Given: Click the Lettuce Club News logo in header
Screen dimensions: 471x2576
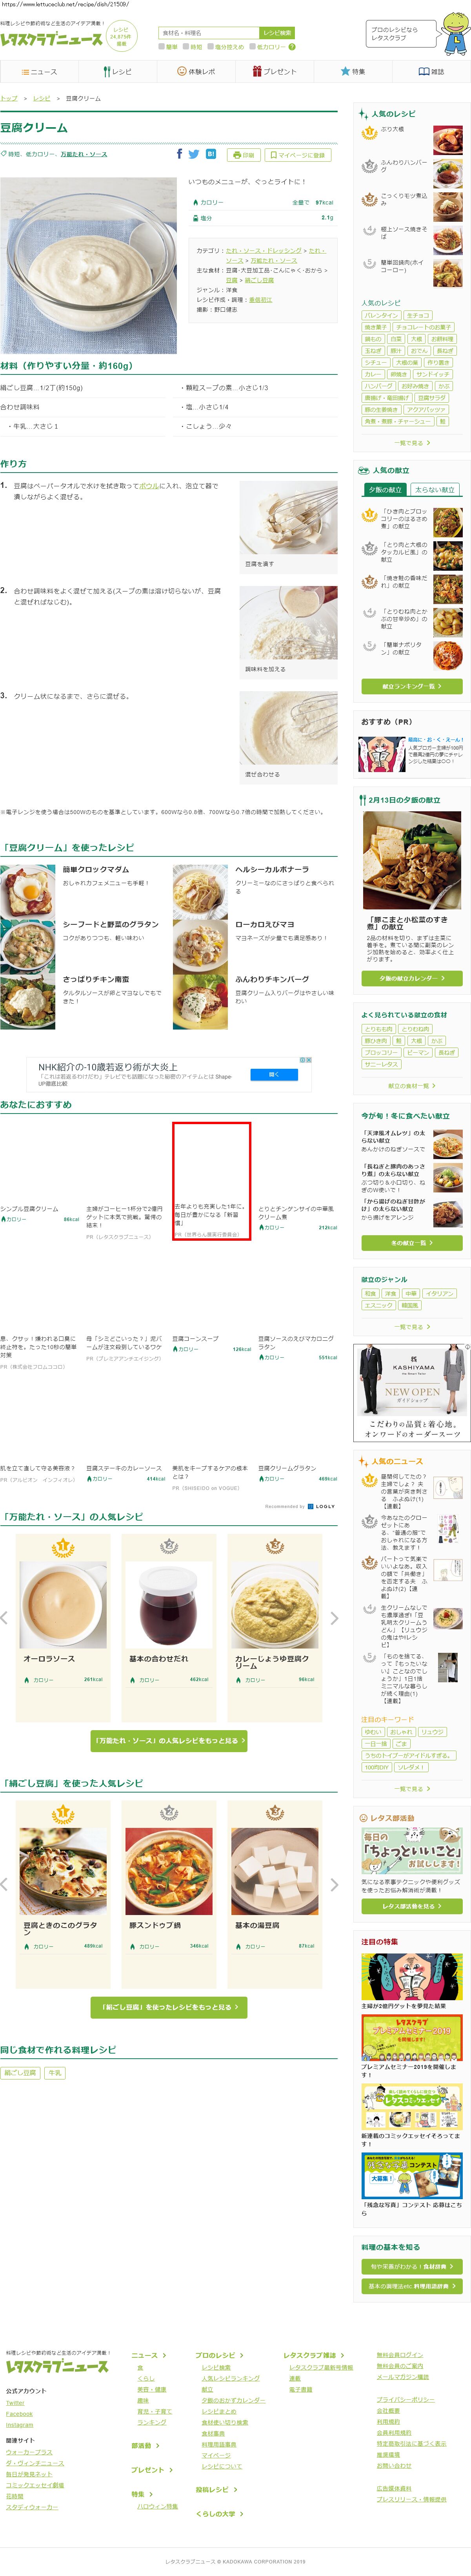Looking at the screenshot, I should coord(51,39).
